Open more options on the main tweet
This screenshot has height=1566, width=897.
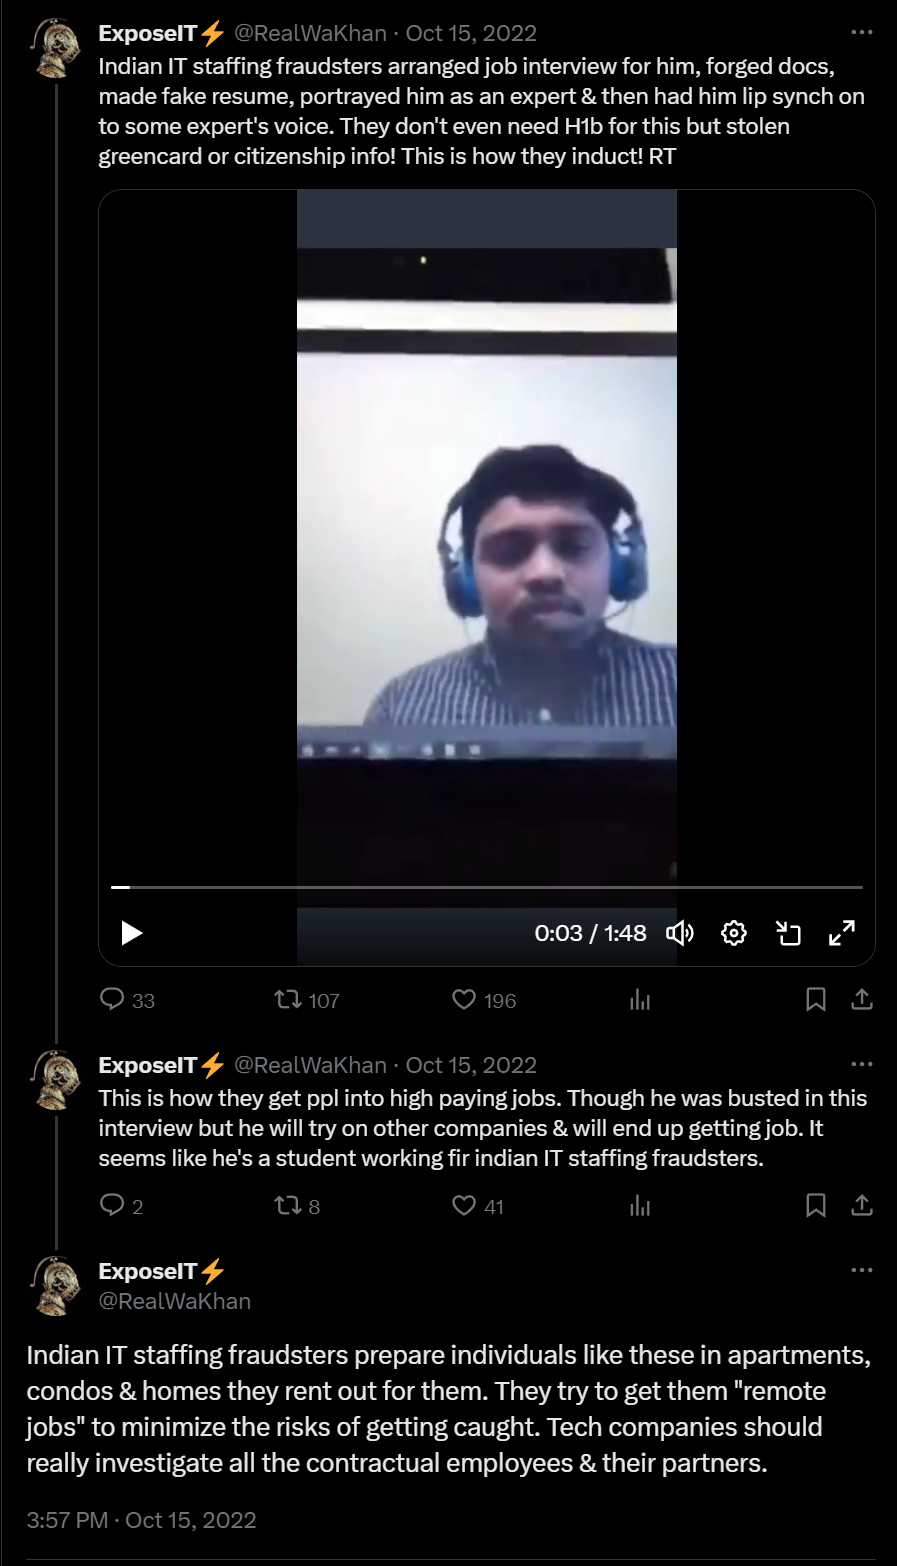[862, 1271]
